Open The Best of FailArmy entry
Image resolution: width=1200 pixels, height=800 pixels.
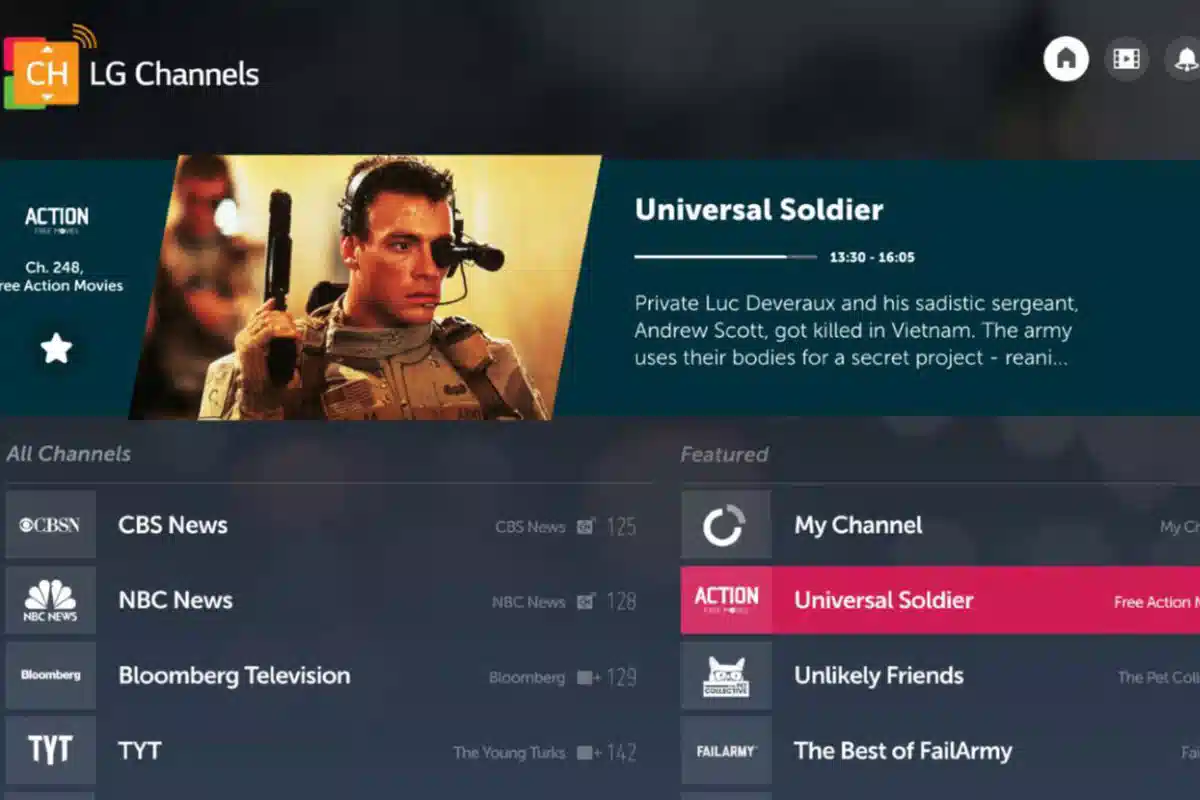tap(940, 750)
